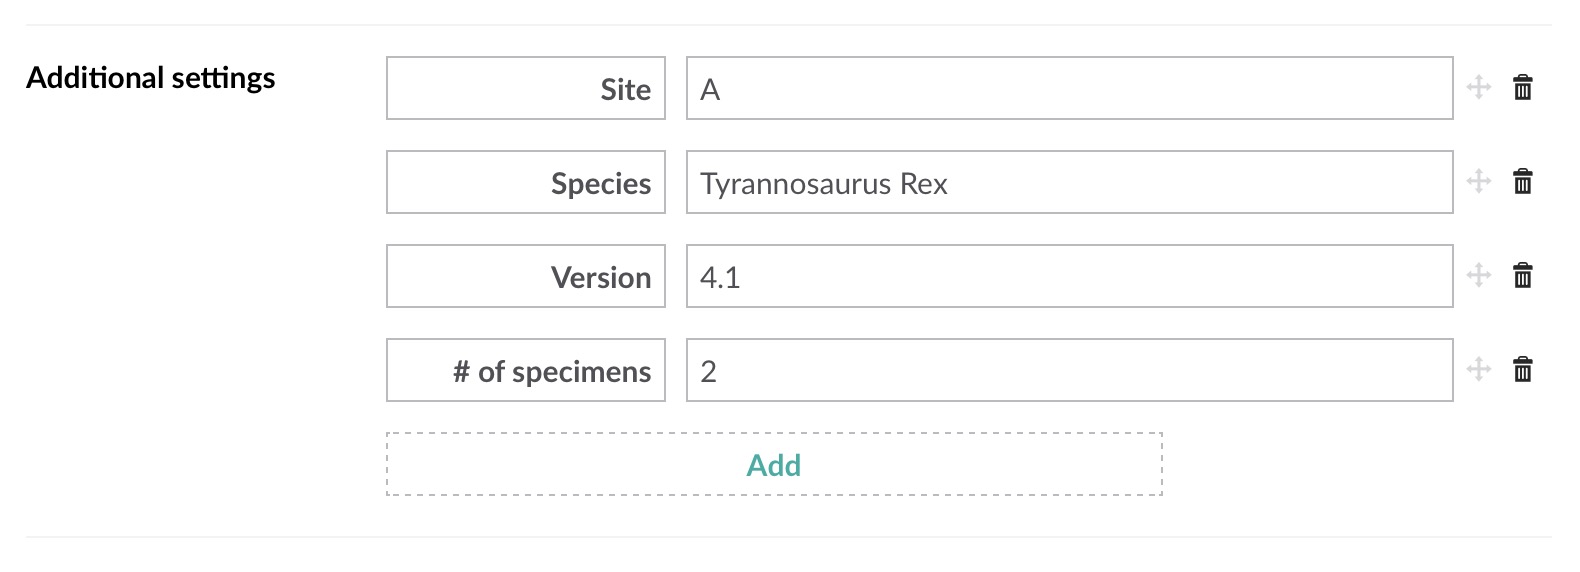This screenshot has height=572, width=1580.
Task: Click the Tyrannosaurus Rex value field
Action: coord(1069,182)
